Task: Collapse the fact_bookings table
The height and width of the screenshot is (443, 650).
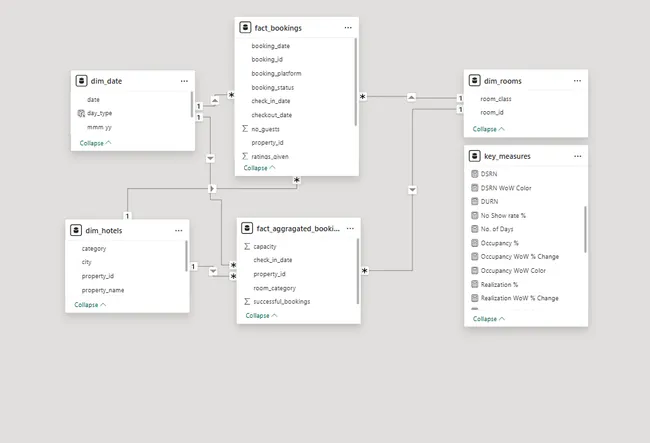Action: click(259, 168)
